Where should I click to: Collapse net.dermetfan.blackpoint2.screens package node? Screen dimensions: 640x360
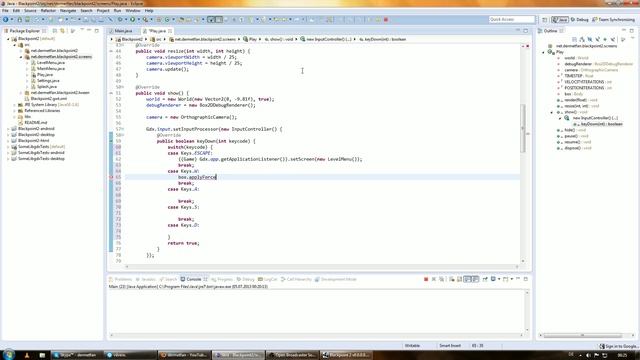(x=21, y=57)
